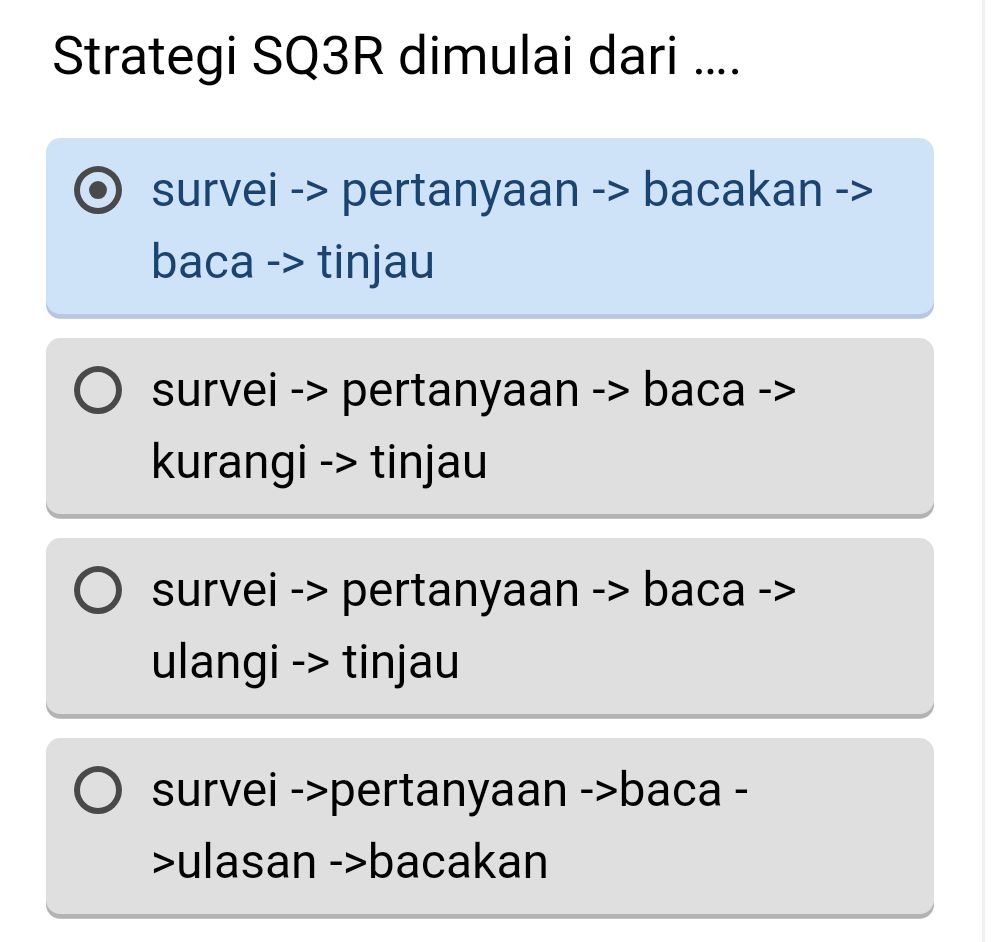Click the filled radio indicator on the highlighted answer
This screenshot has height=942, width=991.
(99, 190)
